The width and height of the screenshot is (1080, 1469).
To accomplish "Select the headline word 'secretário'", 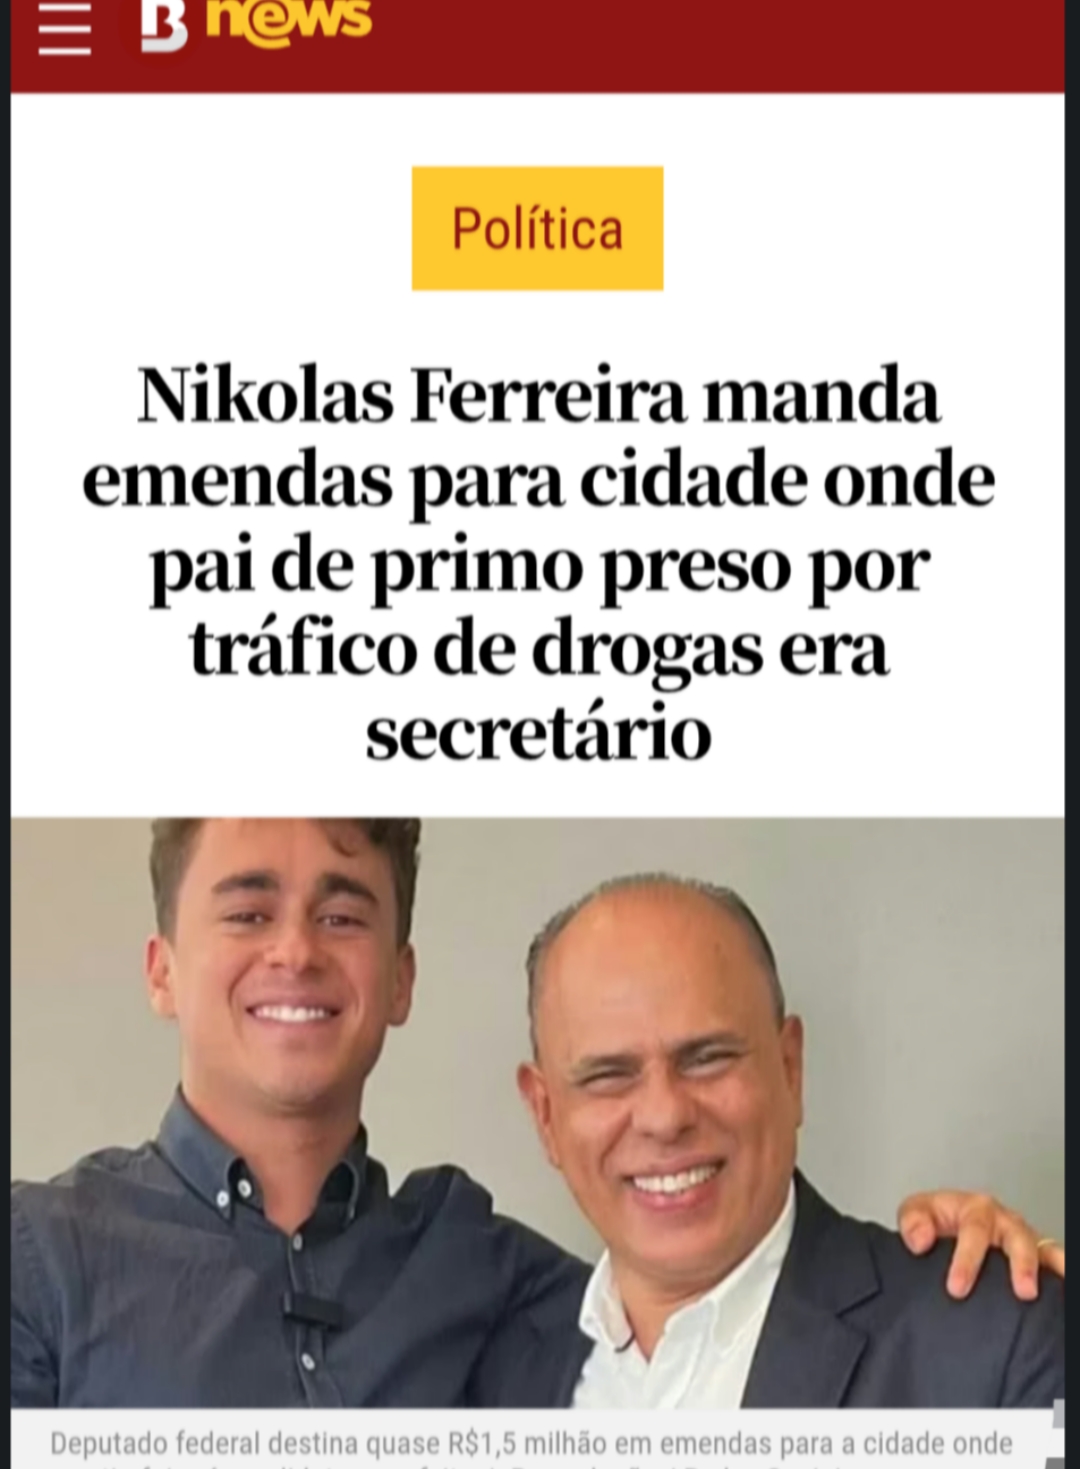I will (538, 734).
